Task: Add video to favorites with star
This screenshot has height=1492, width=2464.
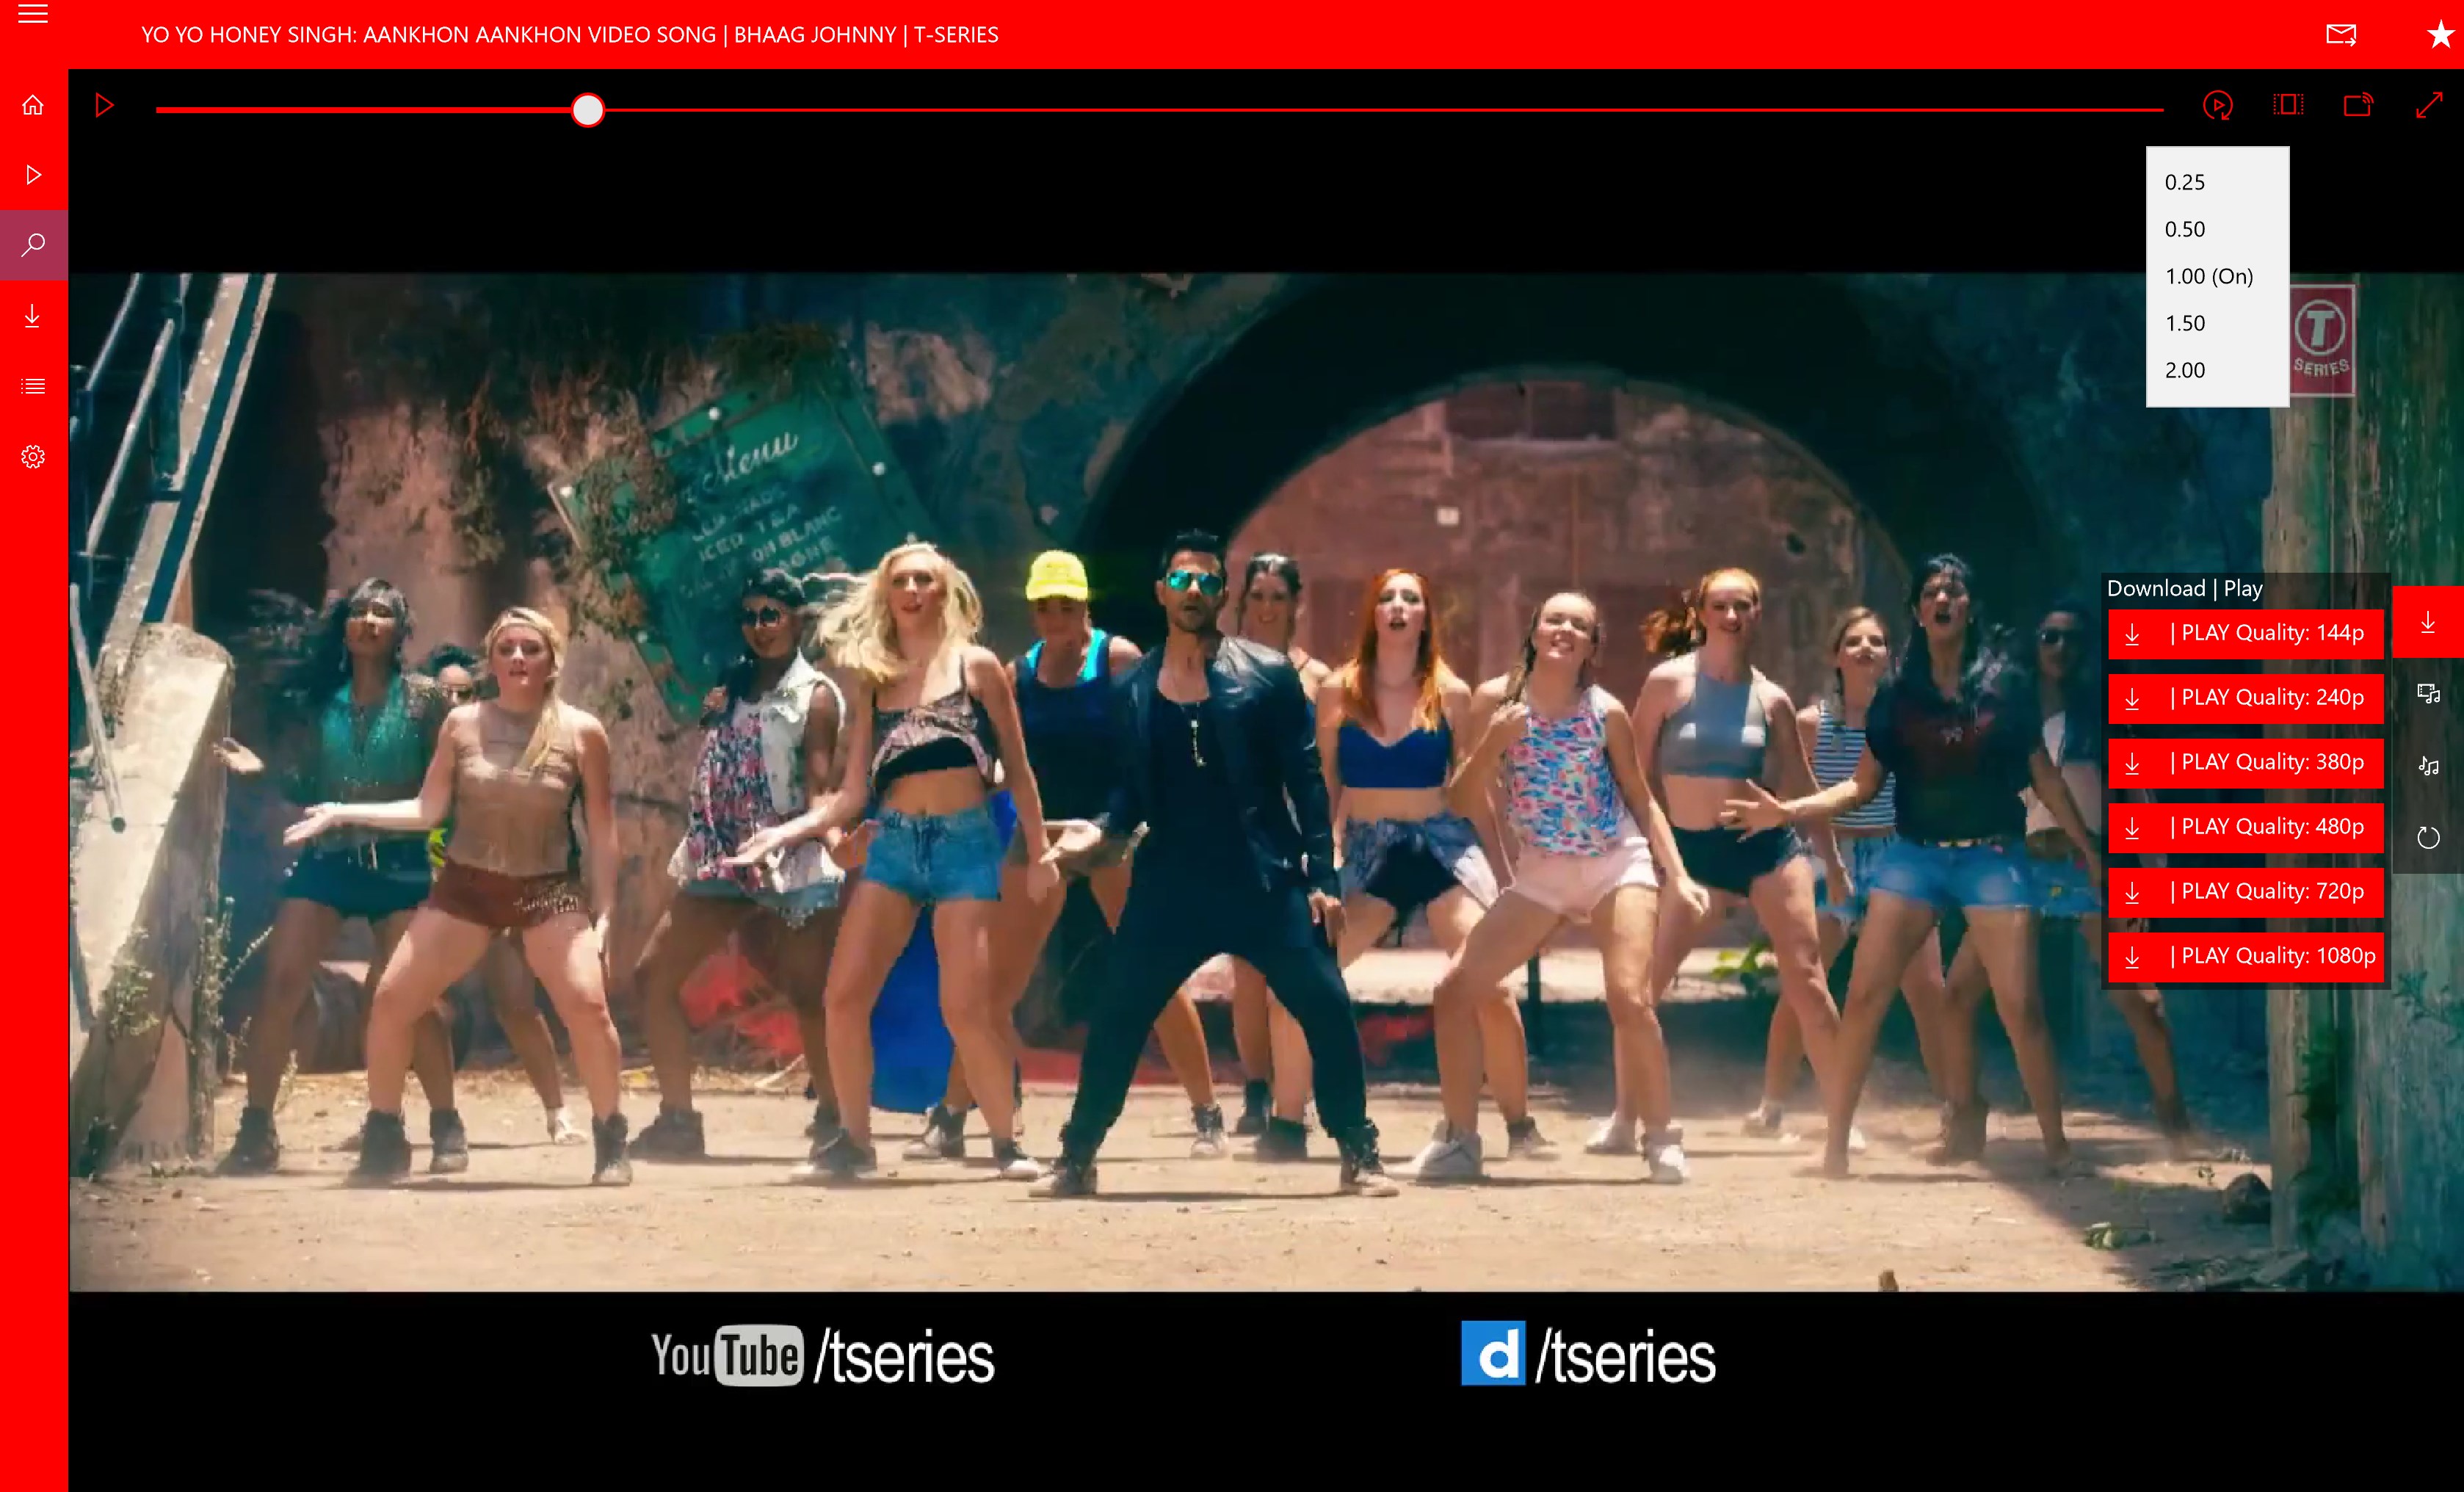Action: click(2440, 35)
